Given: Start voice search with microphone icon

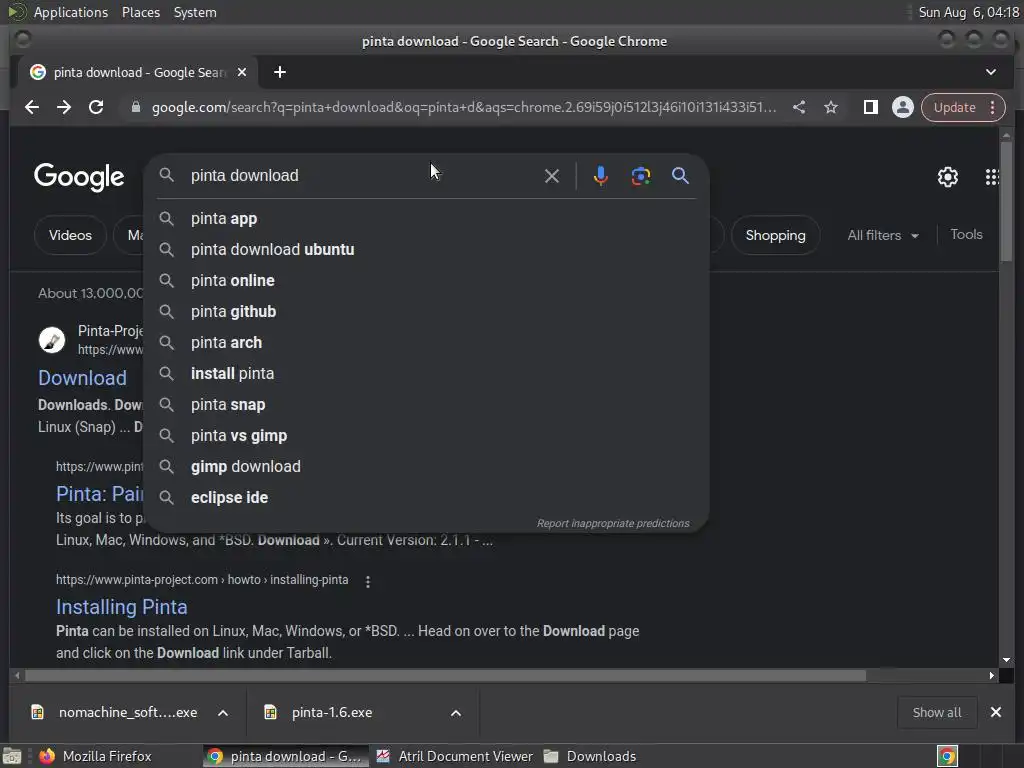Looking at the screenshot, I should coord(601,176).
